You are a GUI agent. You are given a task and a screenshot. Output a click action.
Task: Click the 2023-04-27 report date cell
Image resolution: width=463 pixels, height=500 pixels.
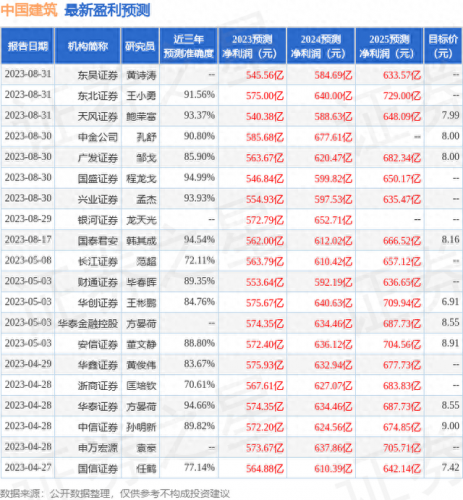coord(28,467)
